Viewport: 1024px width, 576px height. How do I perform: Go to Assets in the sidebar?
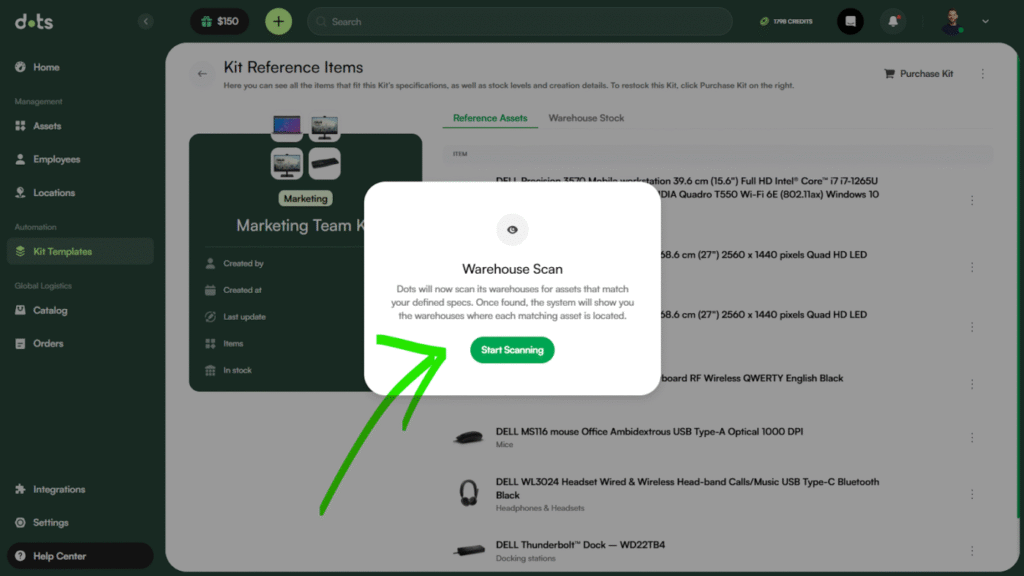click(47, 126)
